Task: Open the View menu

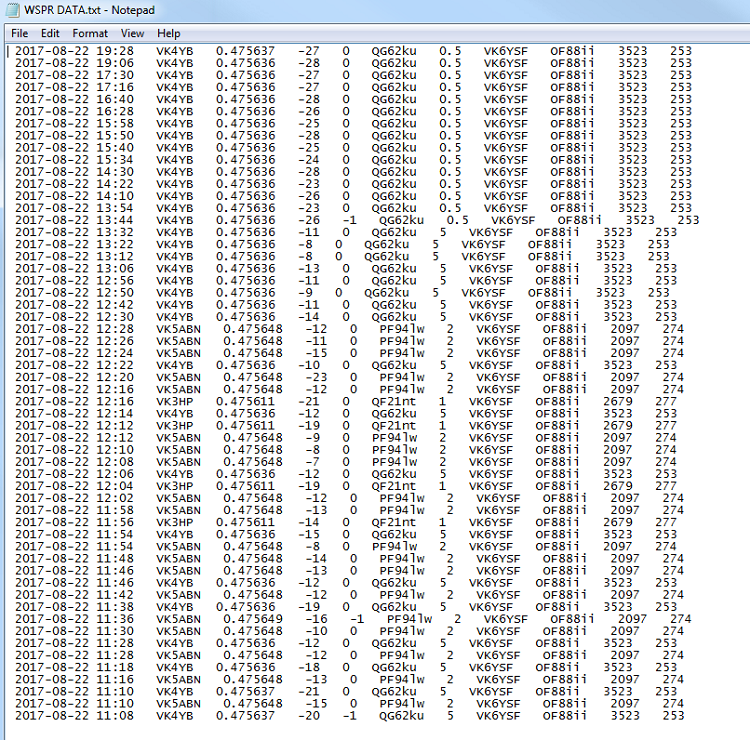Action: 132,33
